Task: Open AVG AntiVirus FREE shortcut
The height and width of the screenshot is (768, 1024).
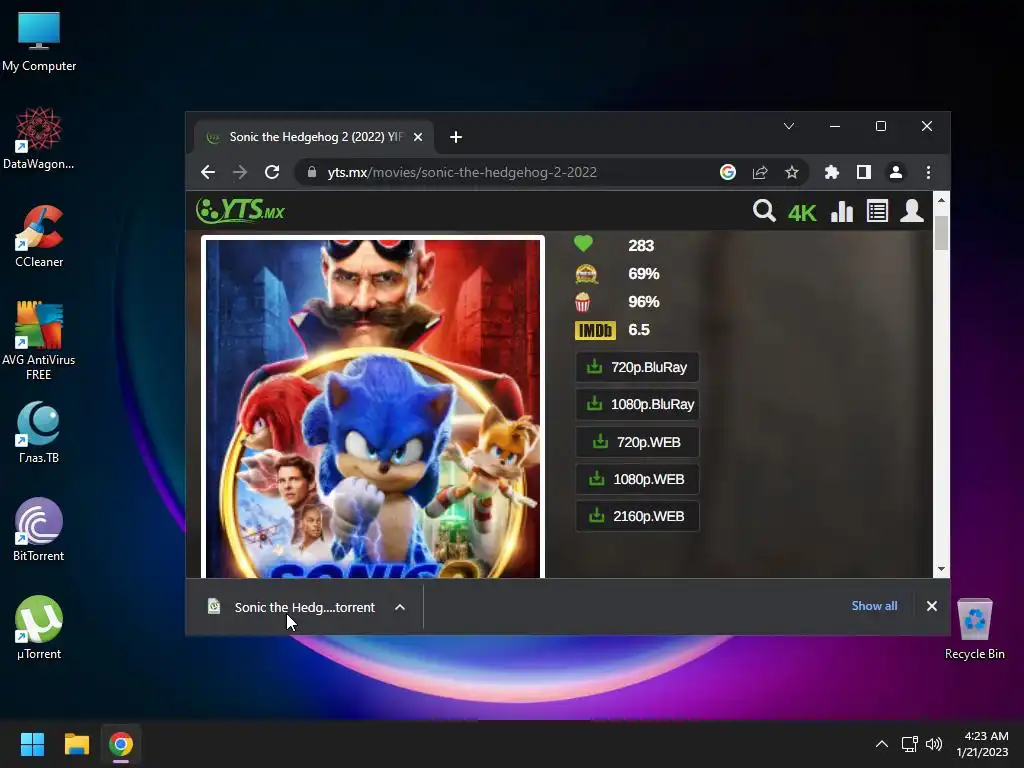Action: (x=39, y=341)
